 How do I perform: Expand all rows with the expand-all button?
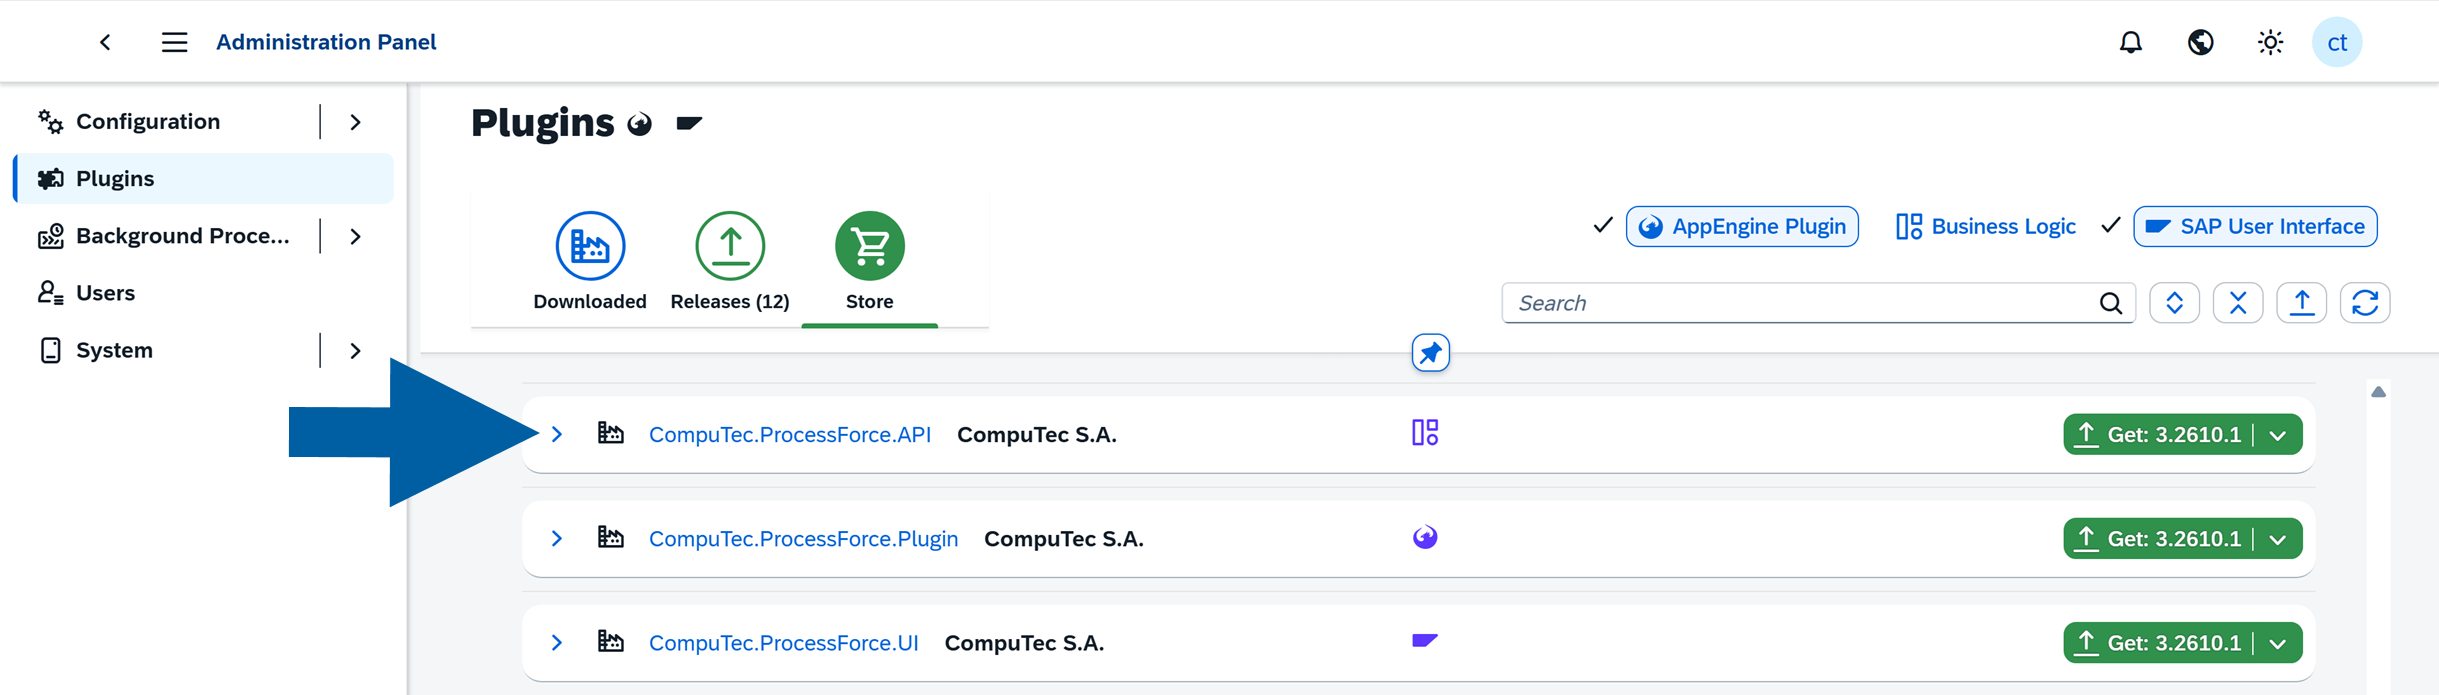[x=2174, y=303]
